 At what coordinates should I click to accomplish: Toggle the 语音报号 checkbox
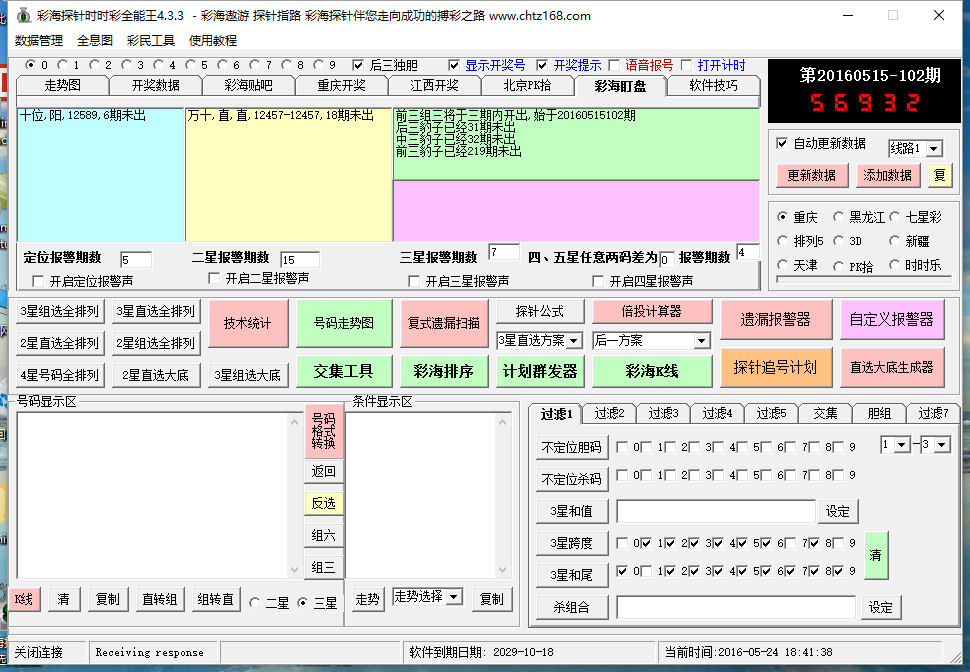coord(616,66)
